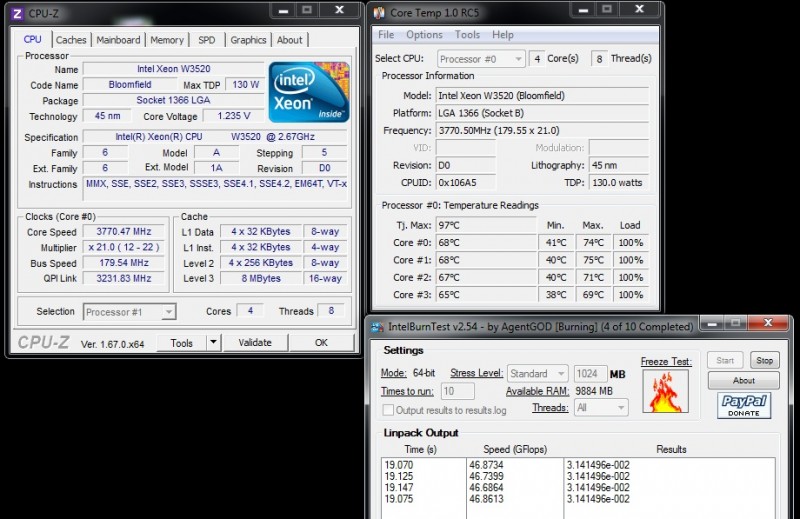Image resolution: width=800 pixels, height=519 pixels.
Task: Open the Stress Level Standard dropdown
Action: [x=538, y=373]
